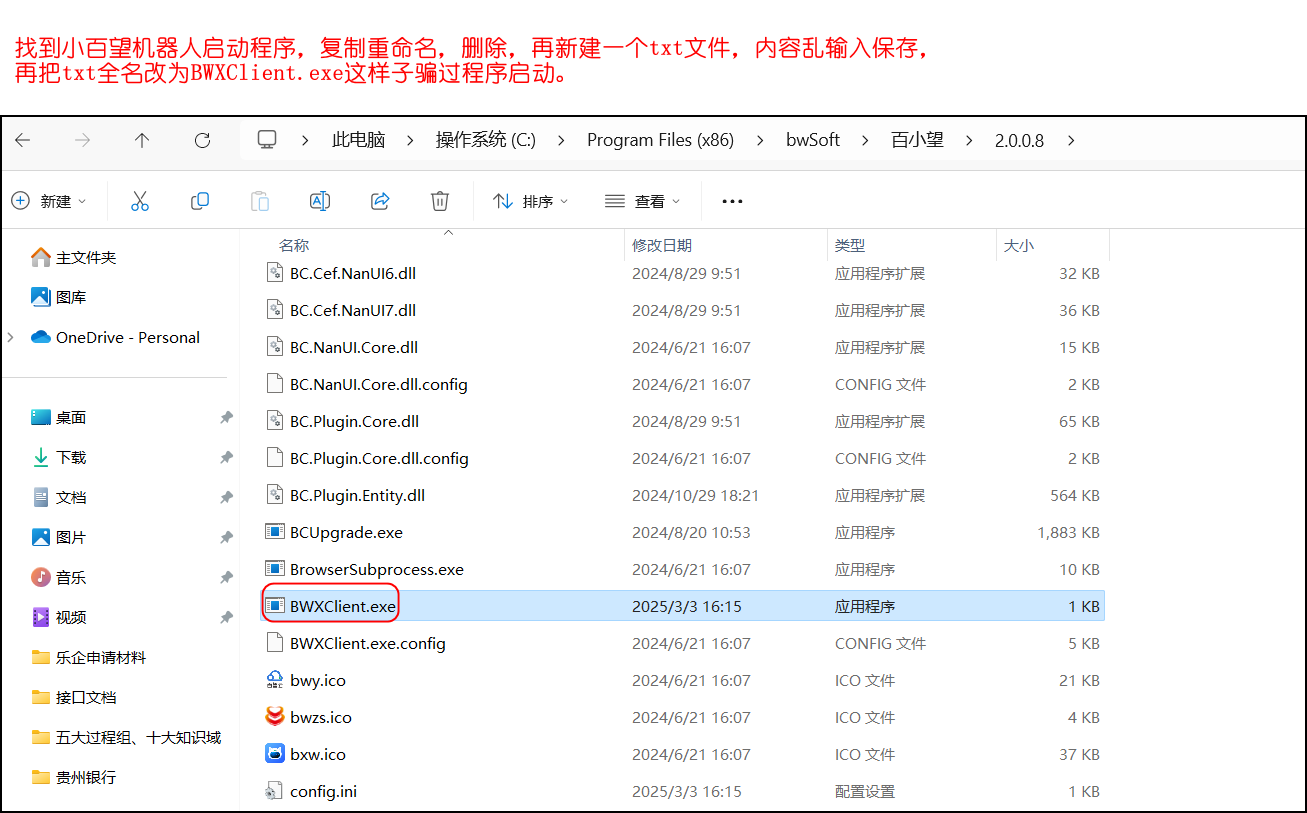This screenshot has height=813, width=1307.
Task: Click the Copy icon in toolbar
Action: coord(200,201)
